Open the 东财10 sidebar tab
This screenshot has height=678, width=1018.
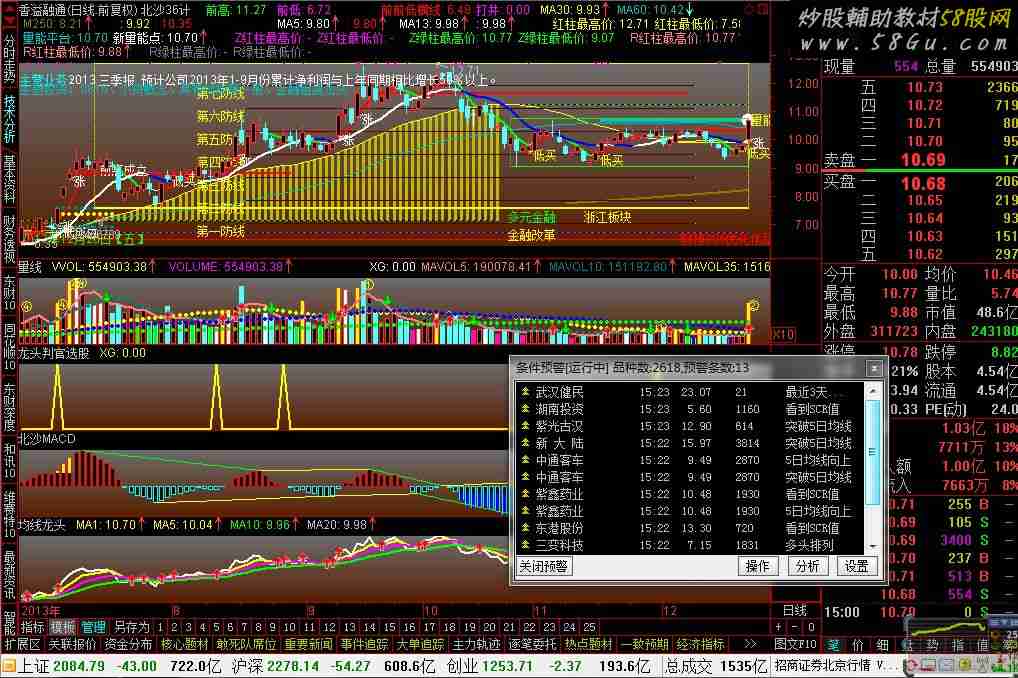click(x=9, y=294)
